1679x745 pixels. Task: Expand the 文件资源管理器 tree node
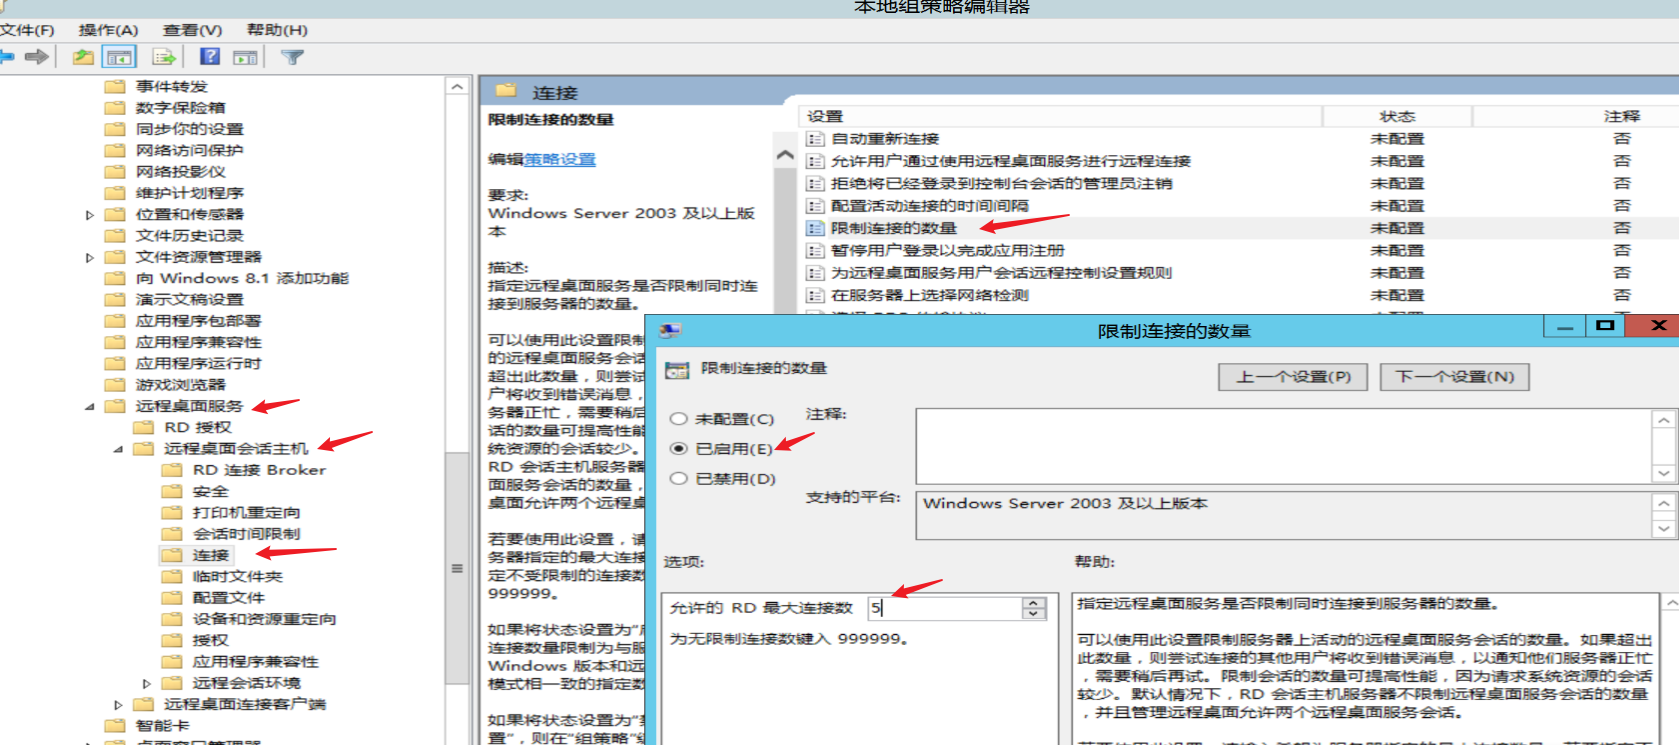click(x=90, y=257)
